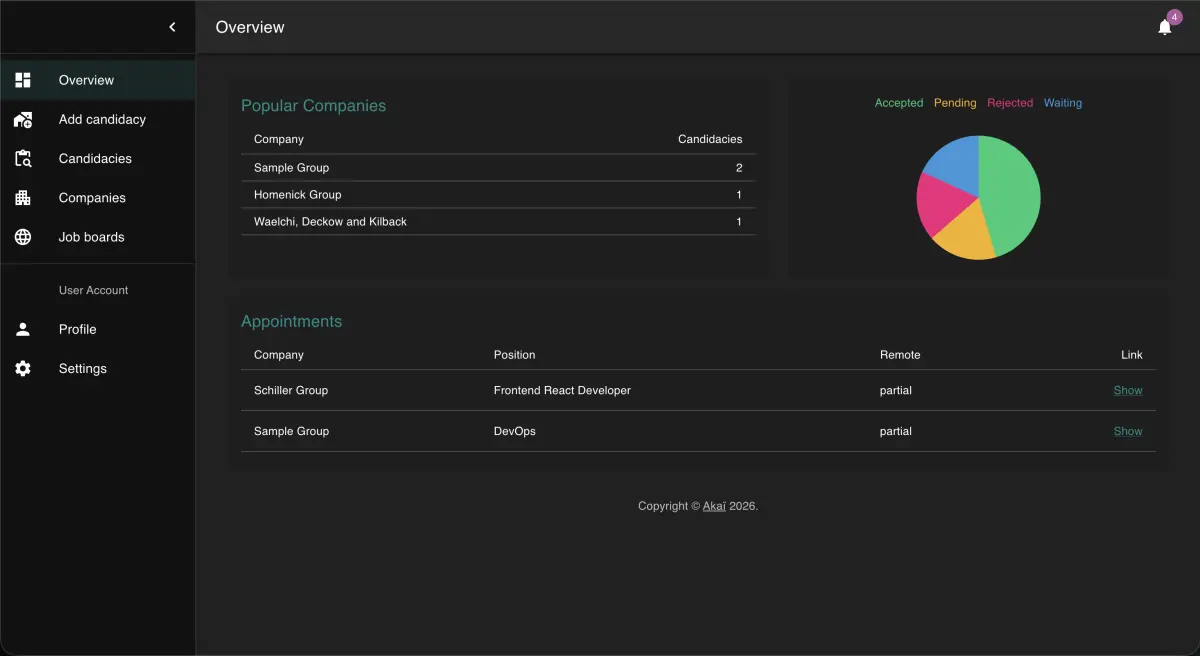Click the Appointments heading
This screenshot has height=656, width=1200.
(x=291, y=322)
